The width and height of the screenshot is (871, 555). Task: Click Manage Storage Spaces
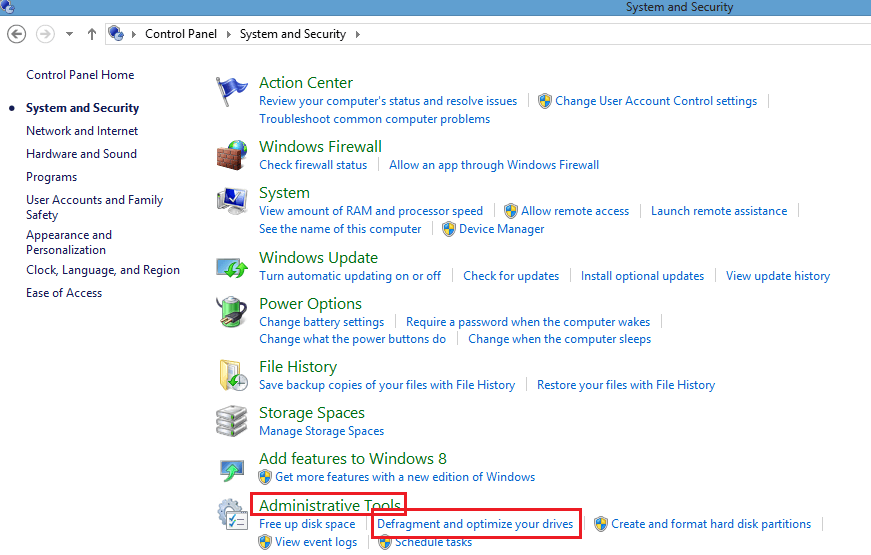click(x=321, y=431)
